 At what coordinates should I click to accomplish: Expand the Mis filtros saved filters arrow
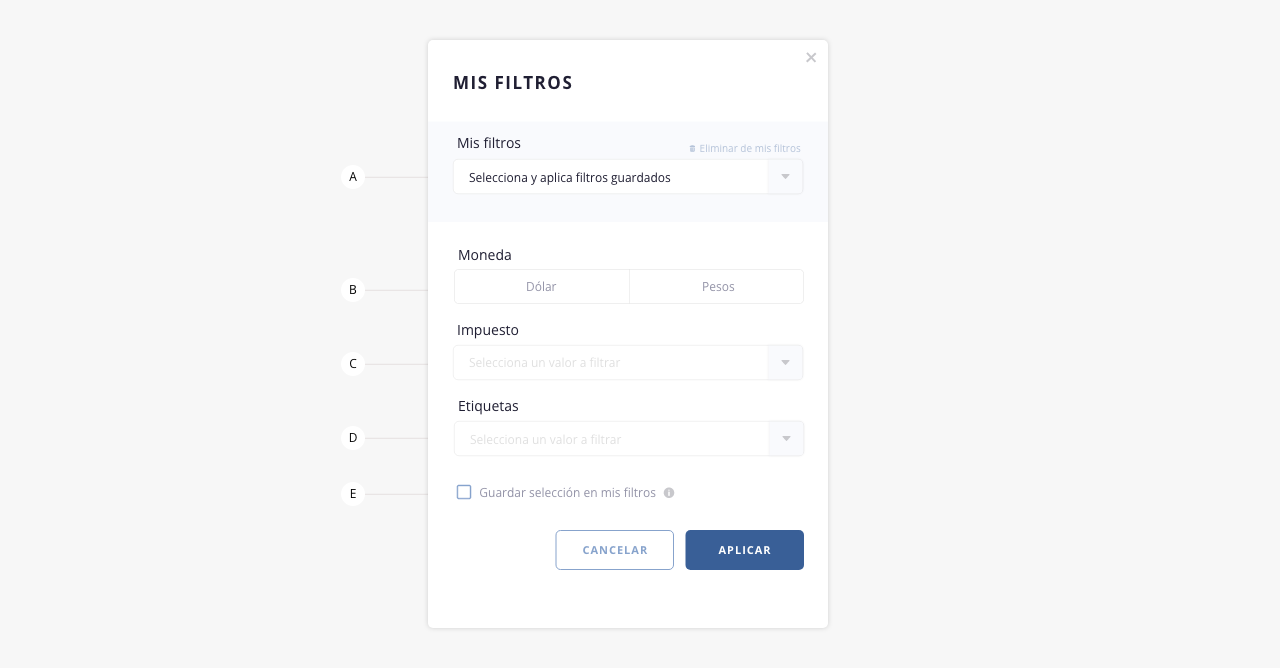click(x=785, y=177)
